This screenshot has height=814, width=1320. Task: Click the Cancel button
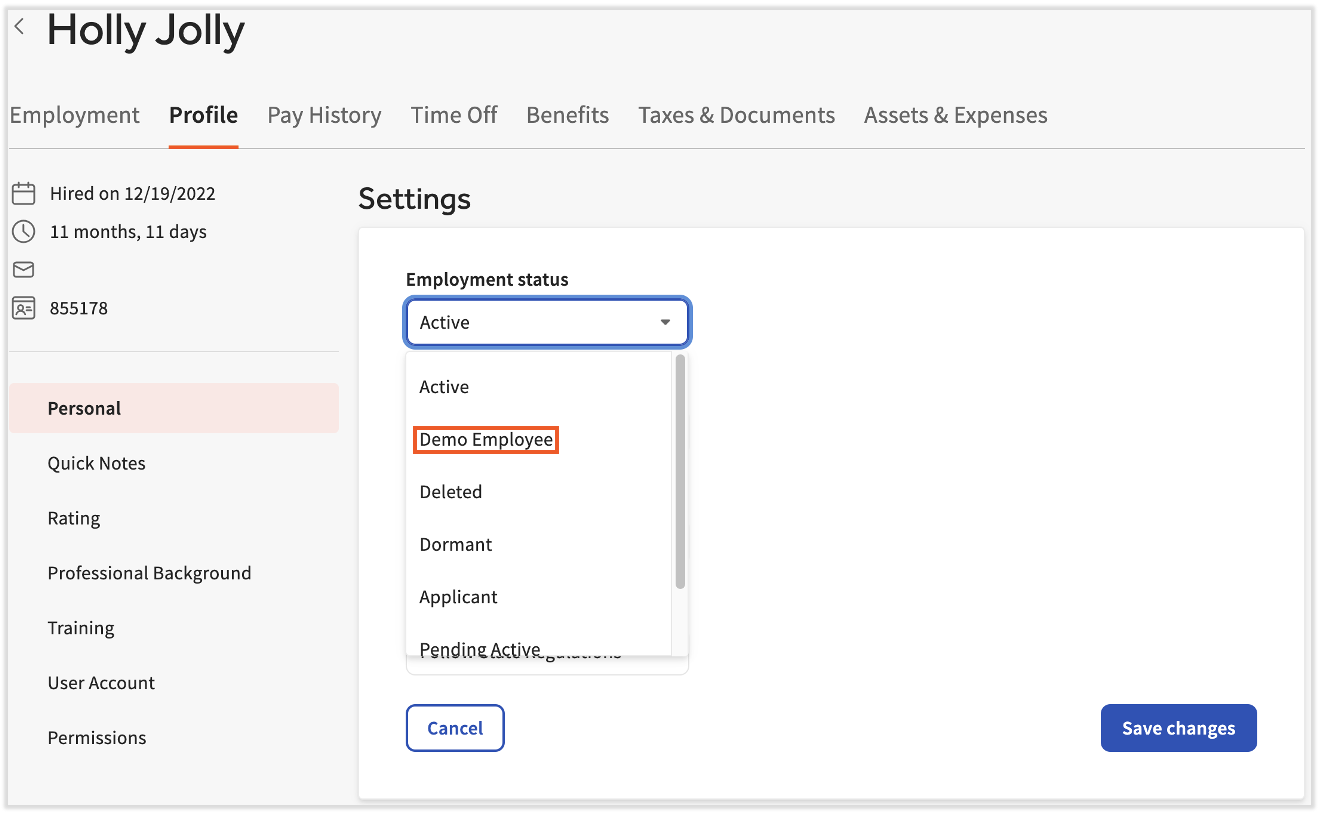pyautogui.click(x=455, y=728)
